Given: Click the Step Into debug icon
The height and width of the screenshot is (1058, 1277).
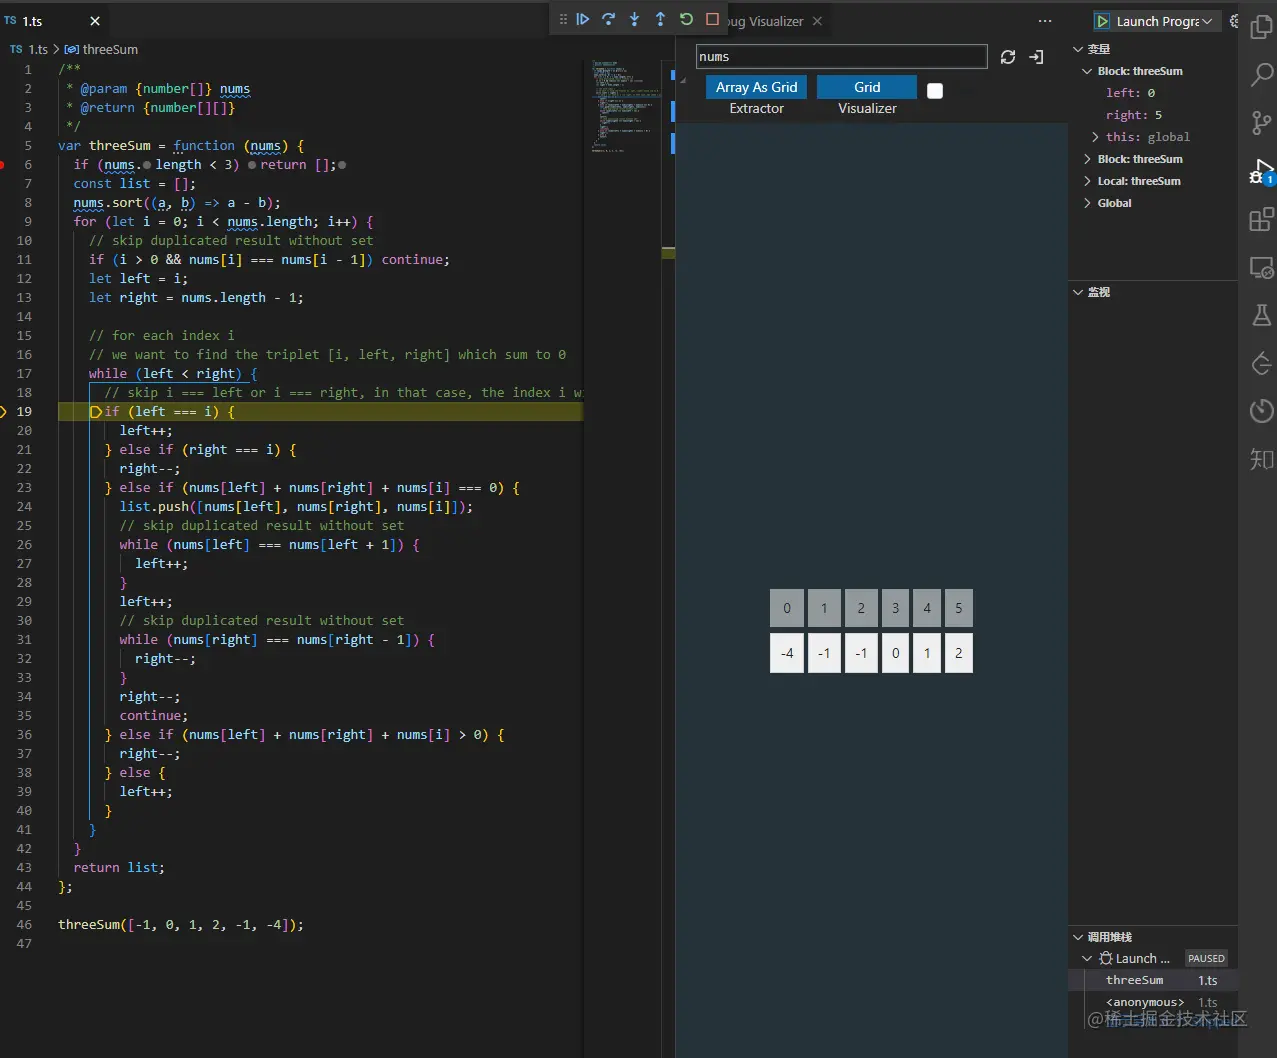Looking at the screenshot, I should point(634,19).
